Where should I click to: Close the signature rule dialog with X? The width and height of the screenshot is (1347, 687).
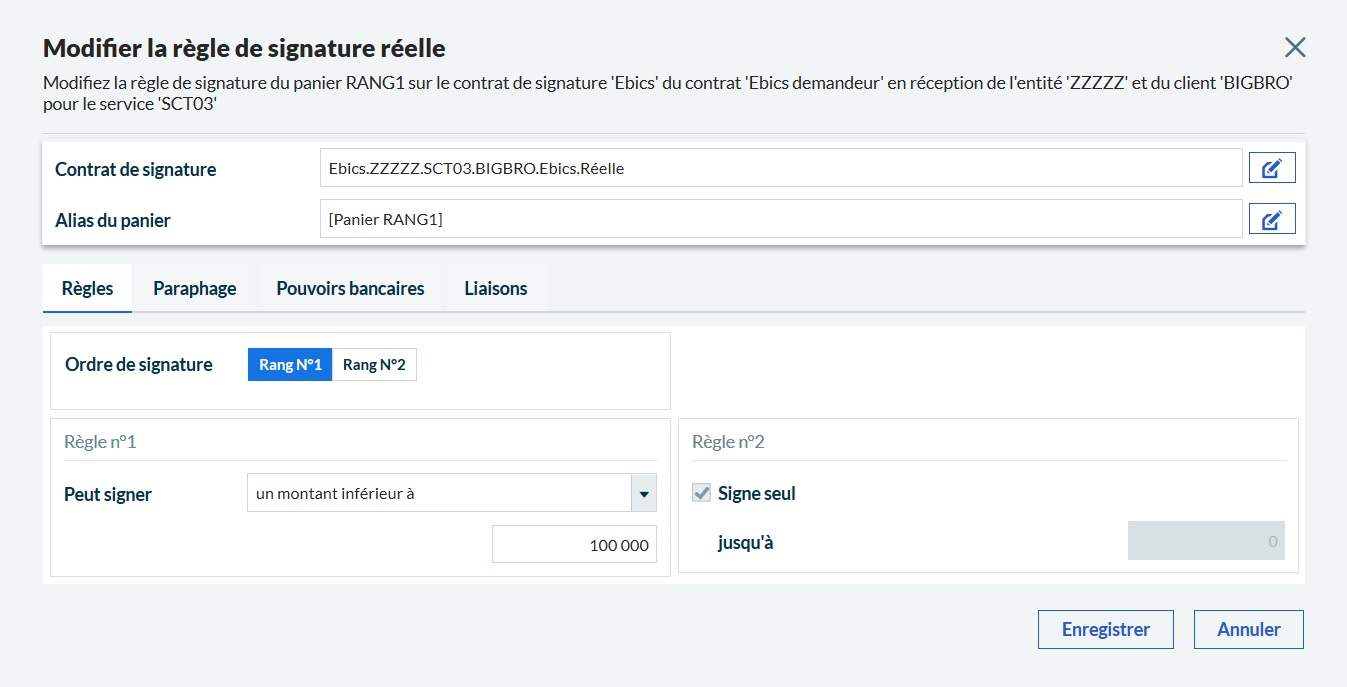click(x=1295, y=47)
